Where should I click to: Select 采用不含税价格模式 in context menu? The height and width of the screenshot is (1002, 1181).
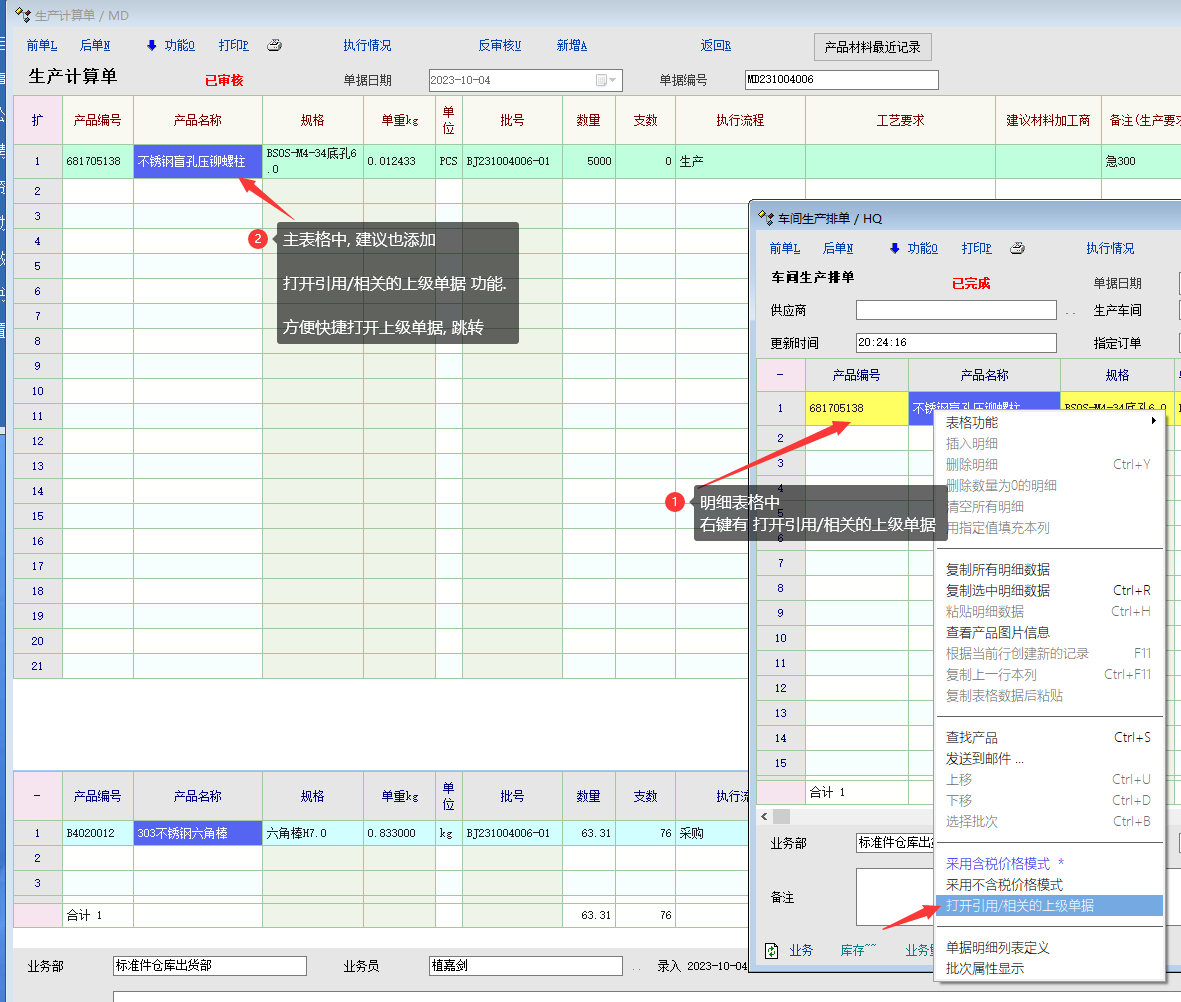pyautogui.click(x=1004, y=885)
